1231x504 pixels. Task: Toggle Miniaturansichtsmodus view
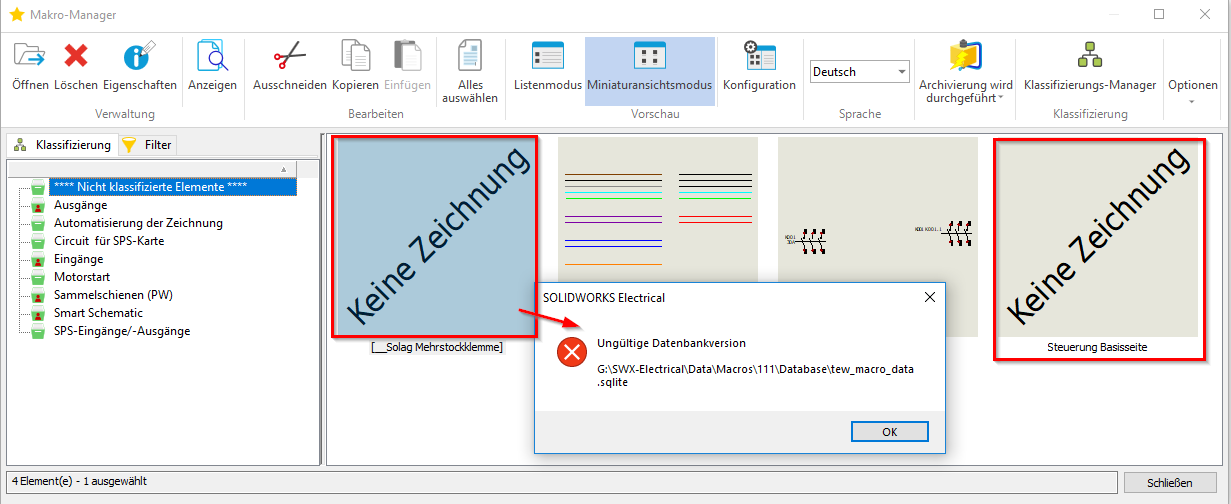pos(649,57)
